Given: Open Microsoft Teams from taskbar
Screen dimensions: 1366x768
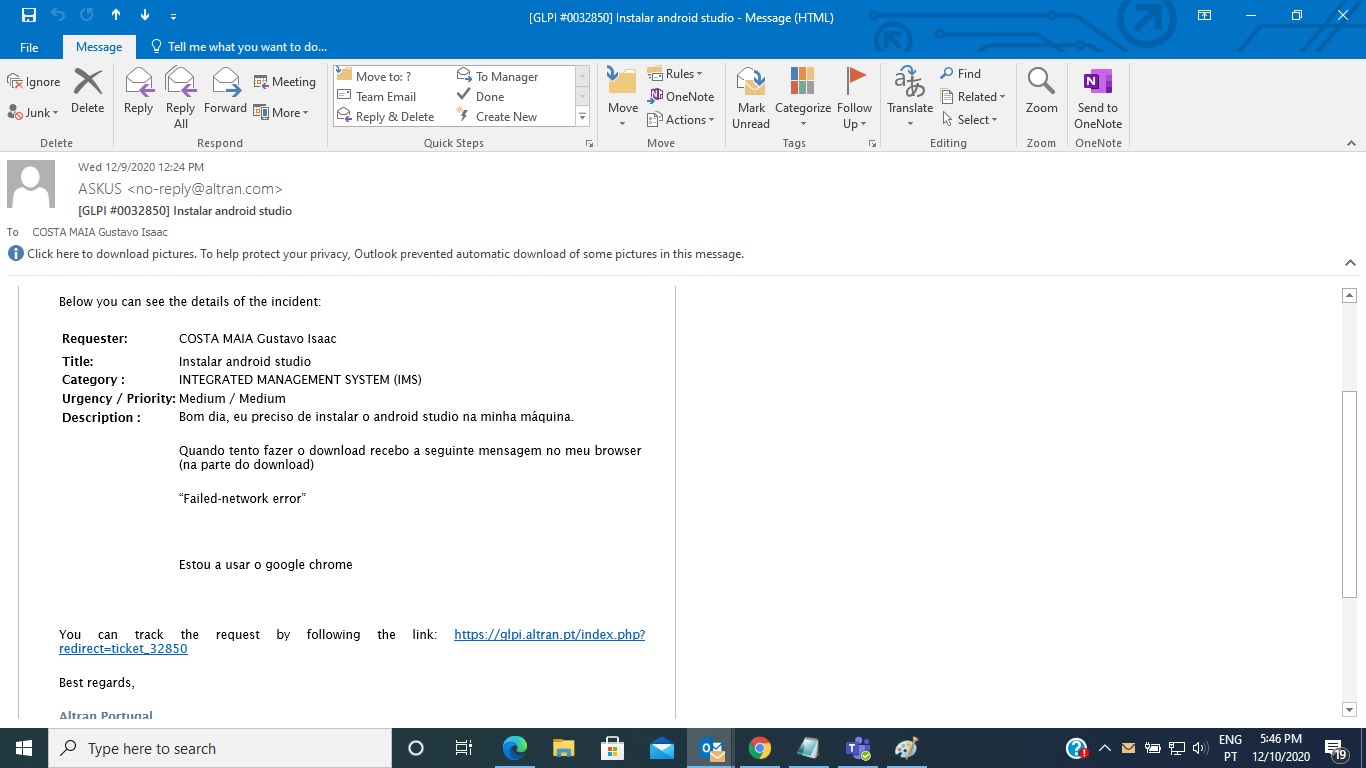Looking at the screenshot, I should click(x=858, y=748).
